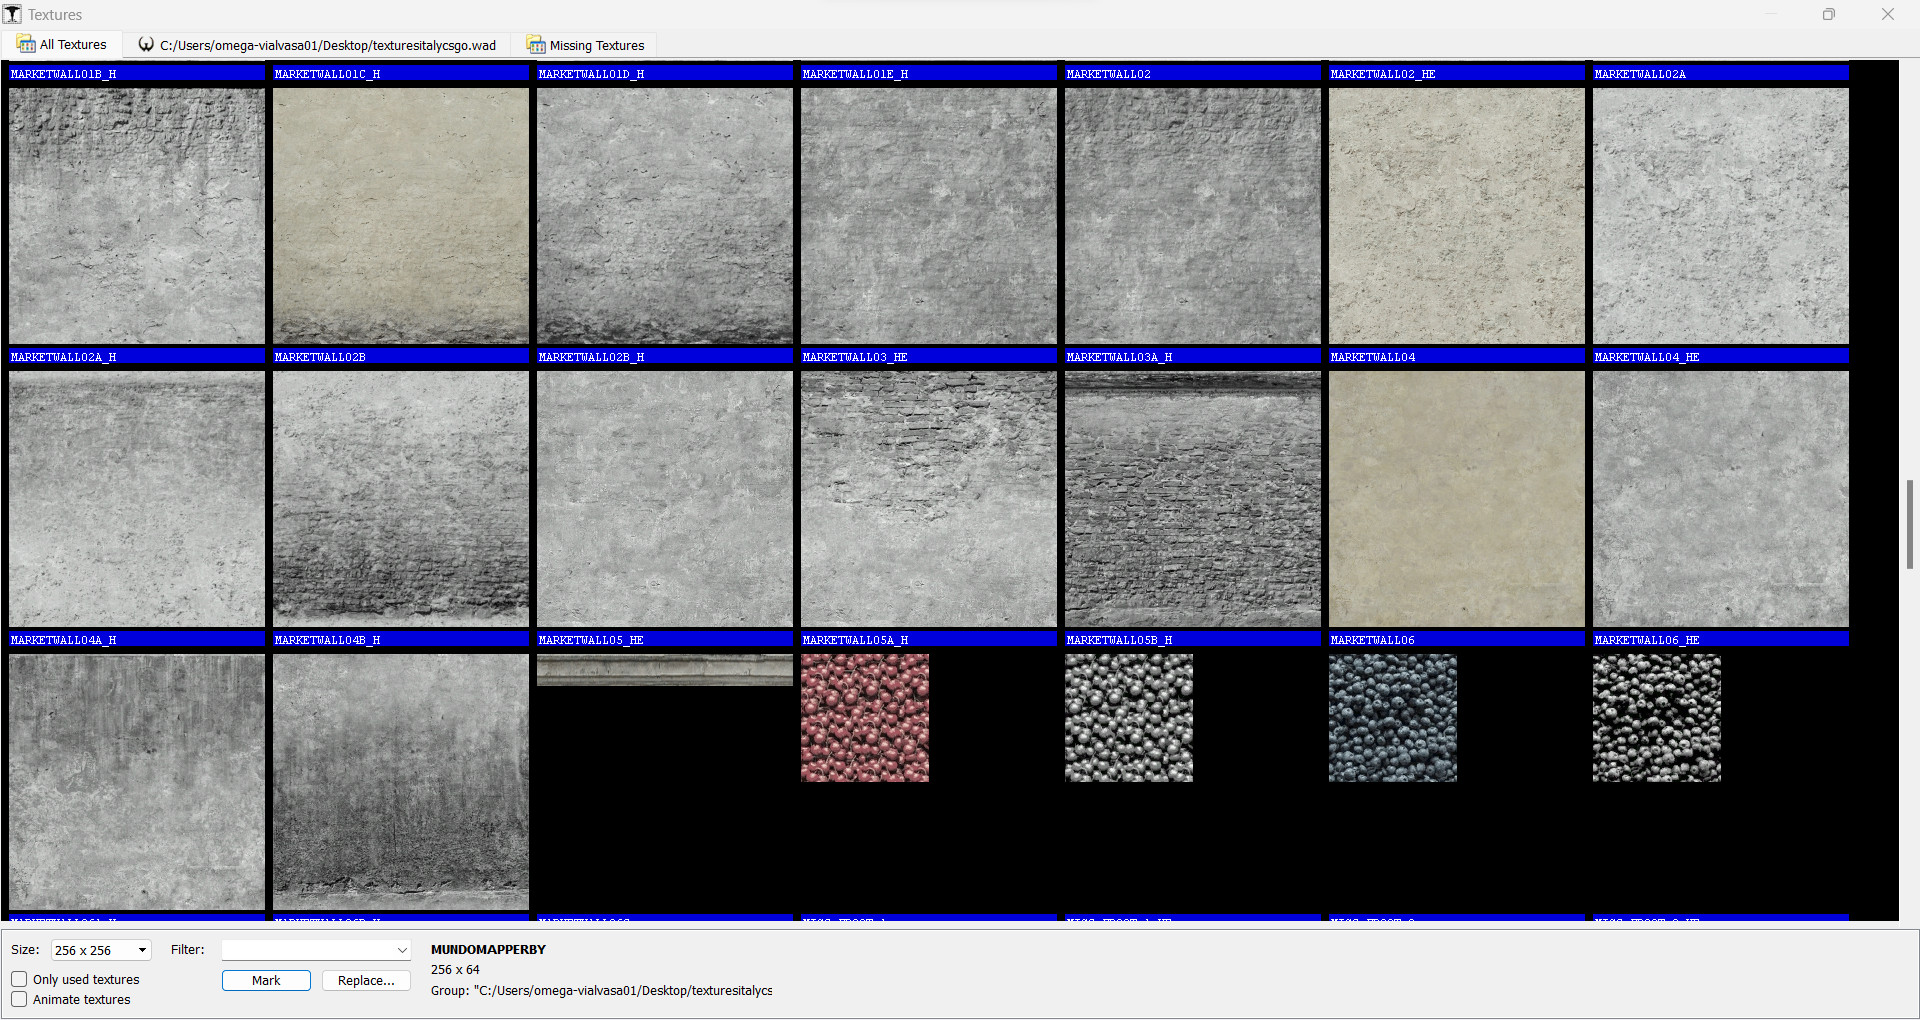Click the Mark button

point(266,980)
